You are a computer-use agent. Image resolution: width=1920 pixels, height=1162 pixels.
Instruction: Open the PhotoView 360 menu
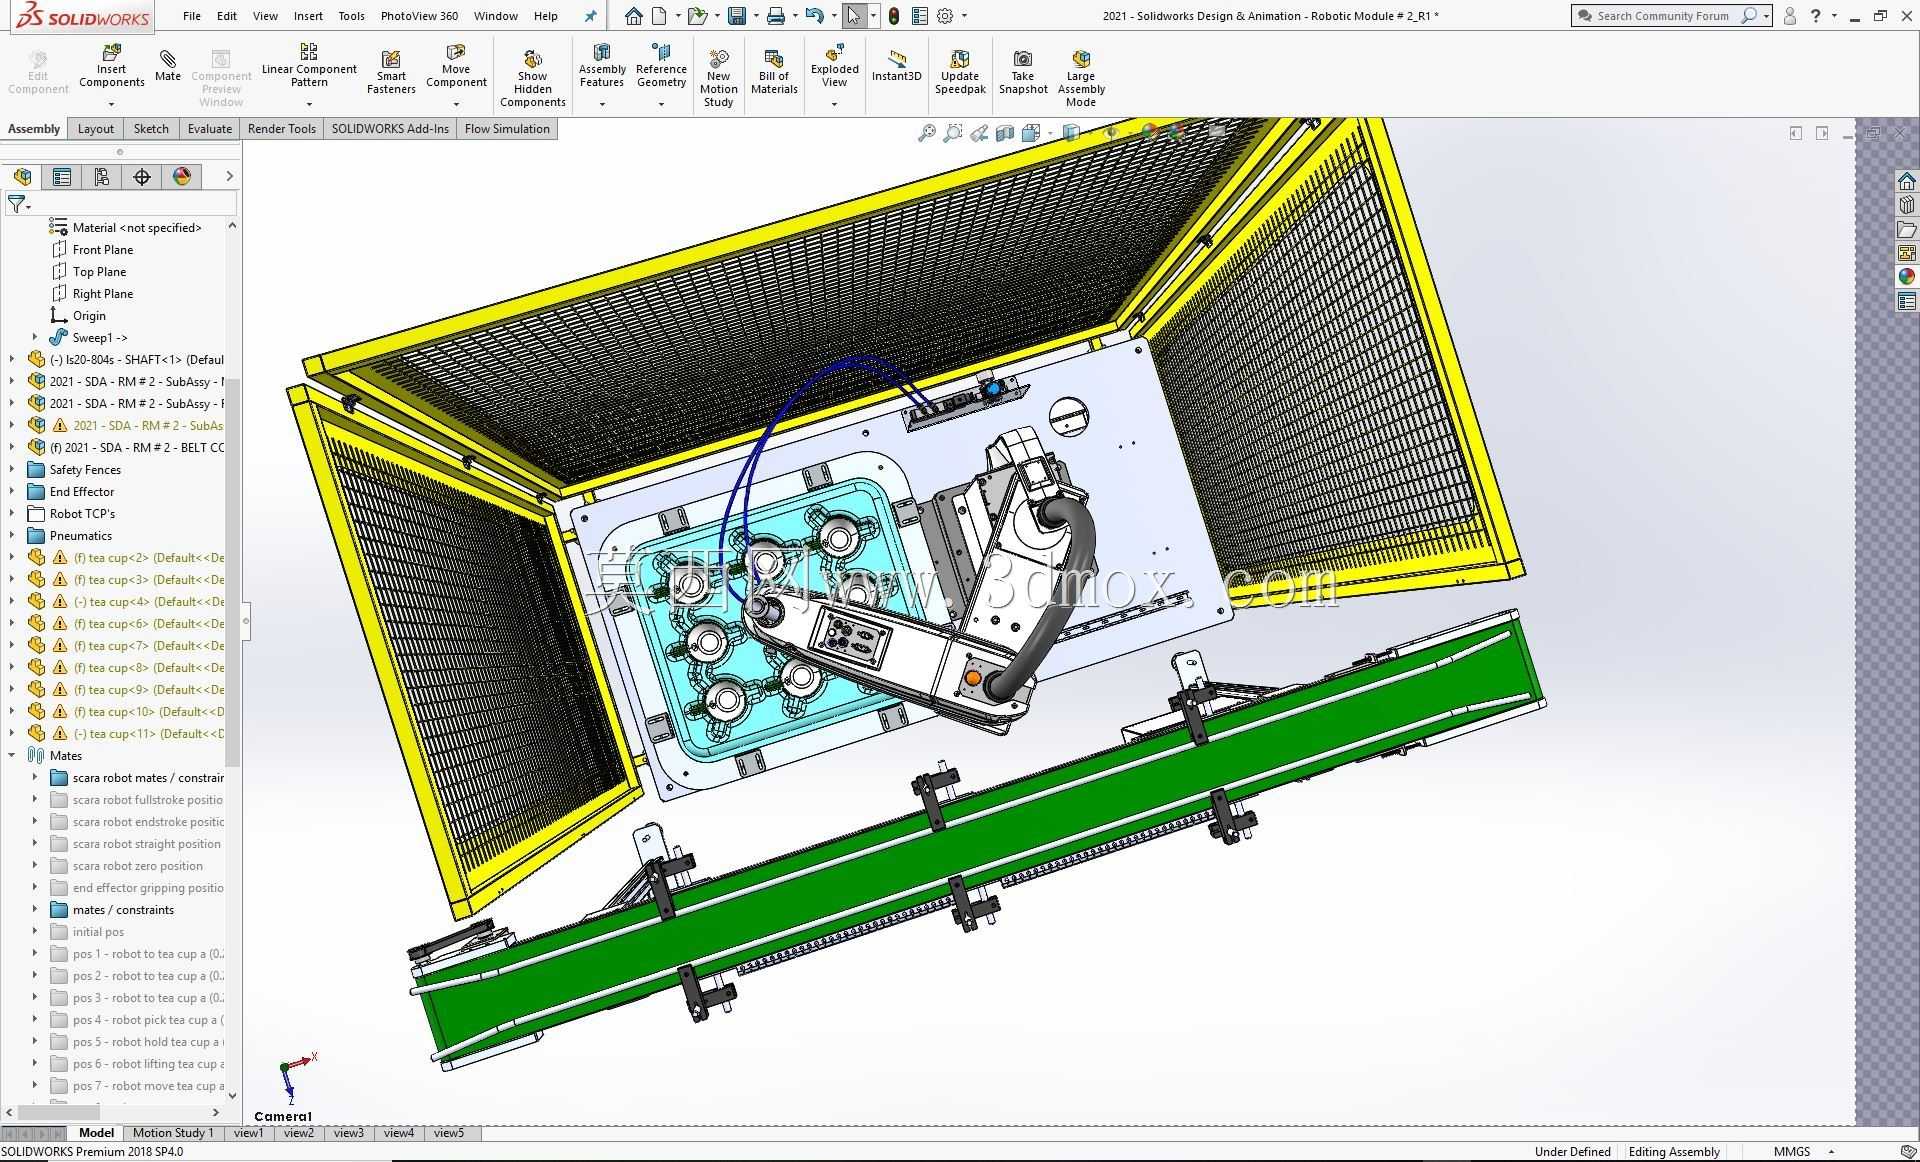[x=419, y=16]
